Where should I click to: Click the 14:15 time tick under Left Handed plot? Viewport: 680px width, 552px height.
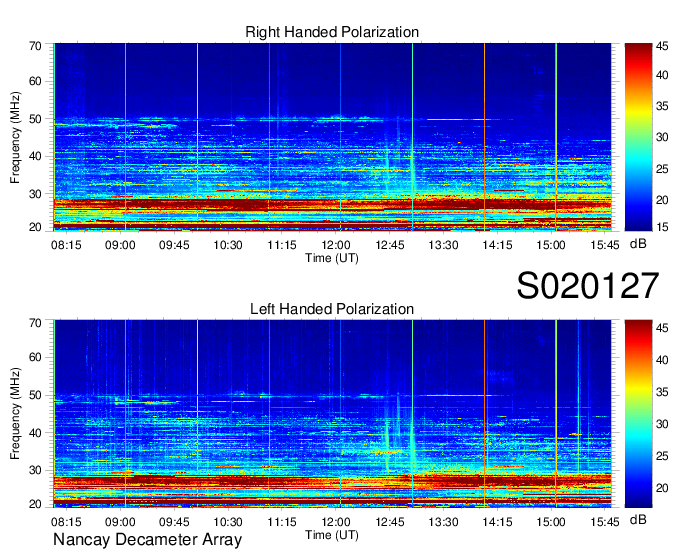[x=497, y=522]
